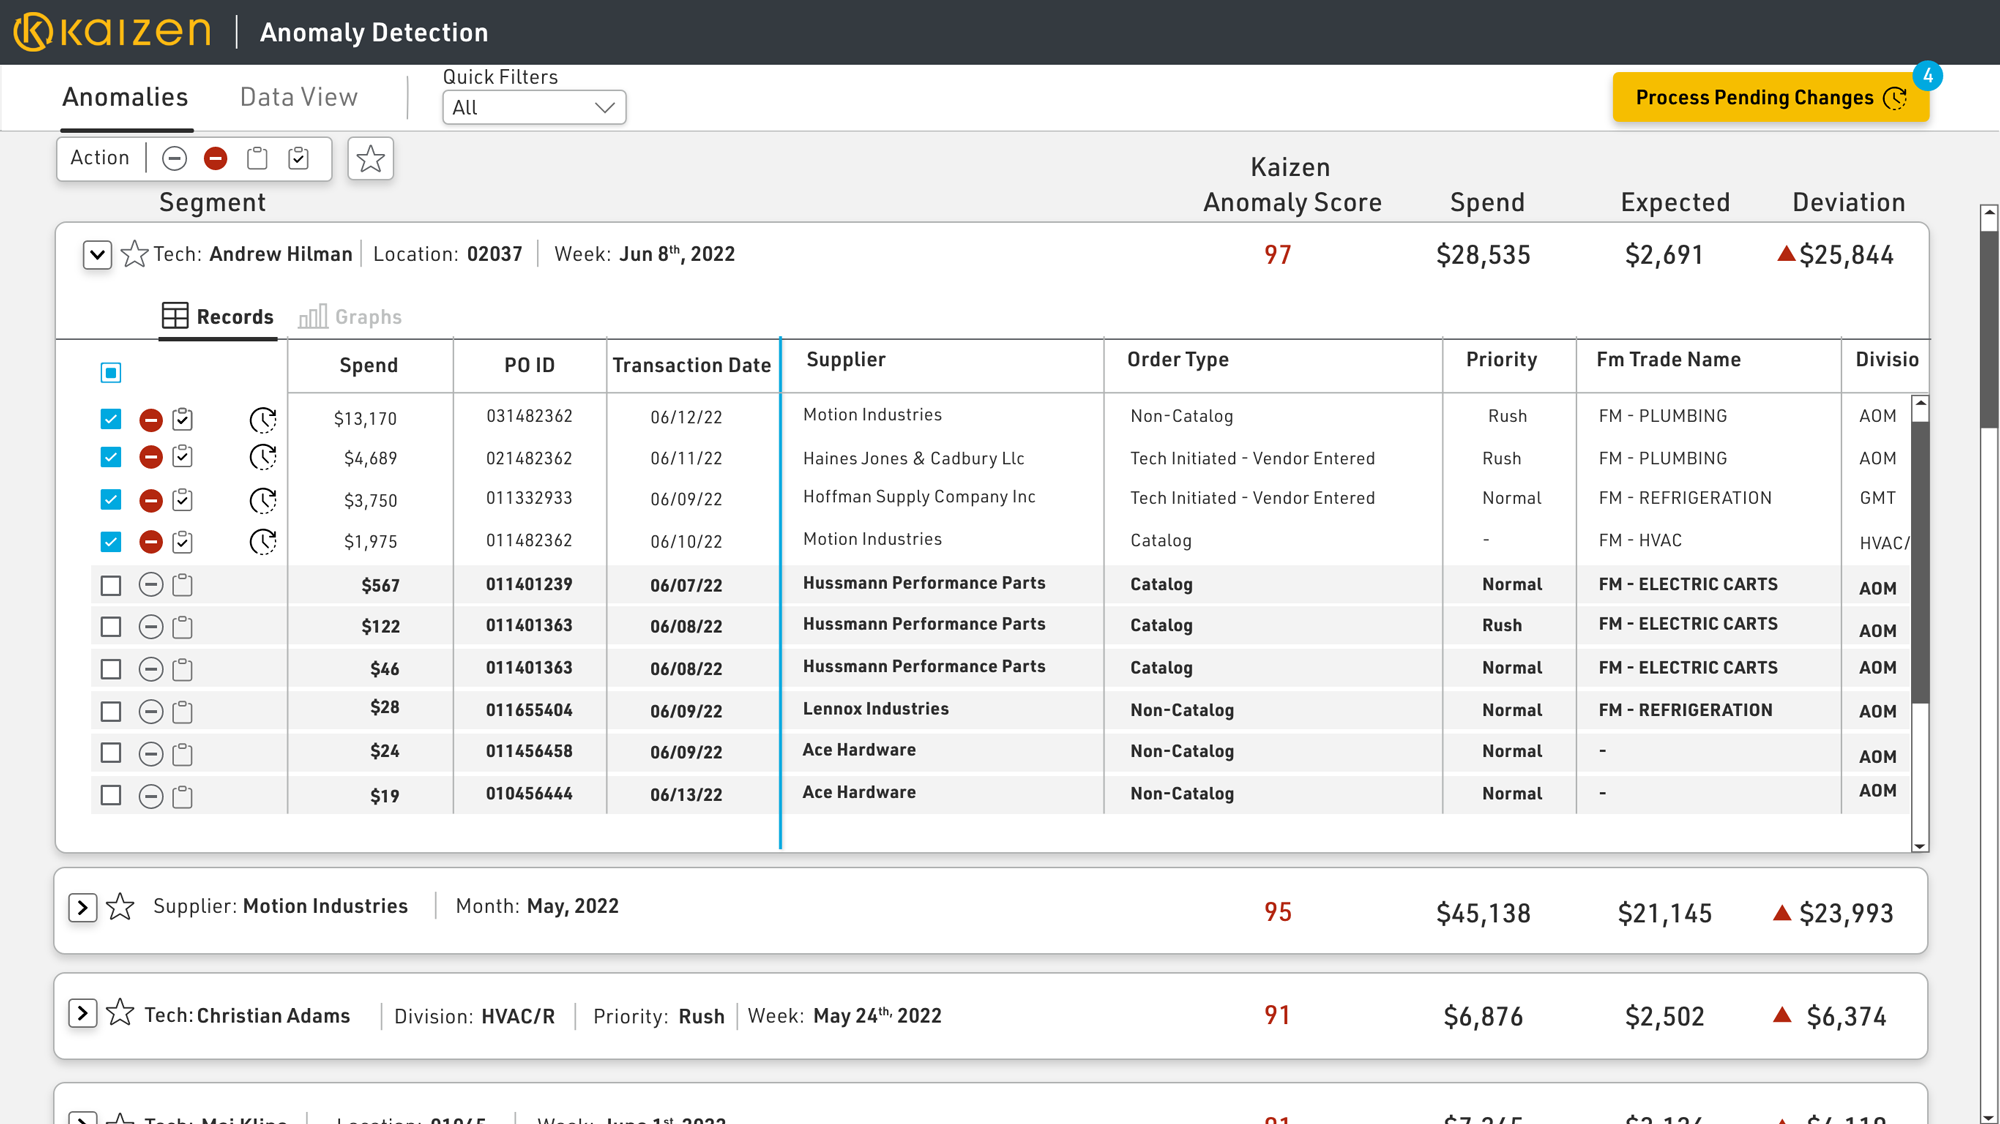Click clipboard check icon on $3,750 row
The image size is (2000, 1124).
pos(182,500)
